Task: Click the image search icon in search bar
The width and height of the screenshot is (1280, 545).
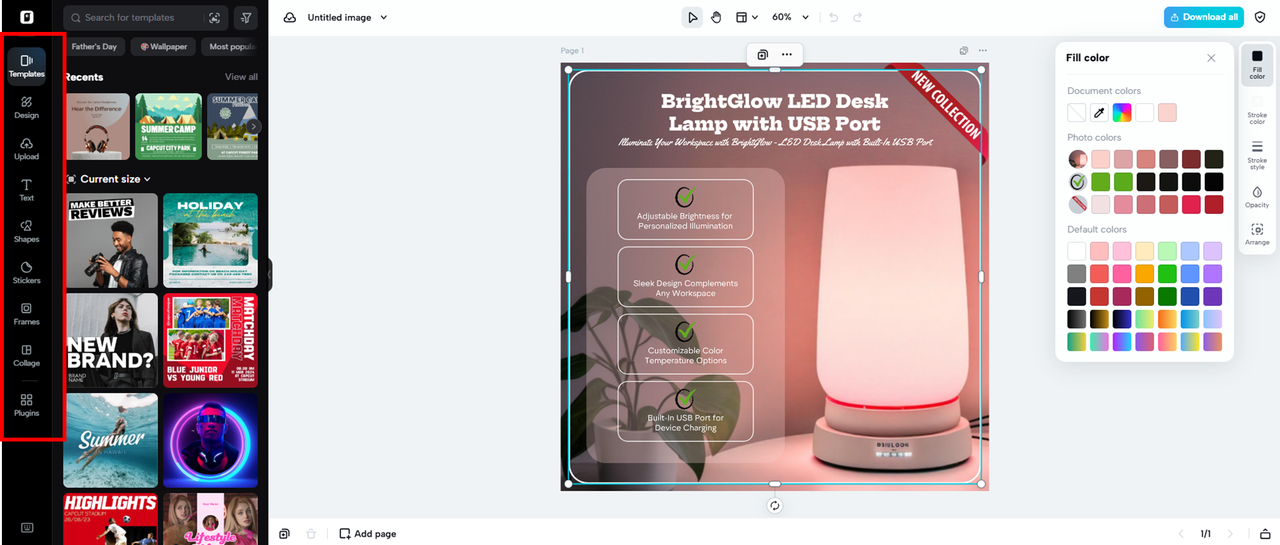Action: [214, 18]
